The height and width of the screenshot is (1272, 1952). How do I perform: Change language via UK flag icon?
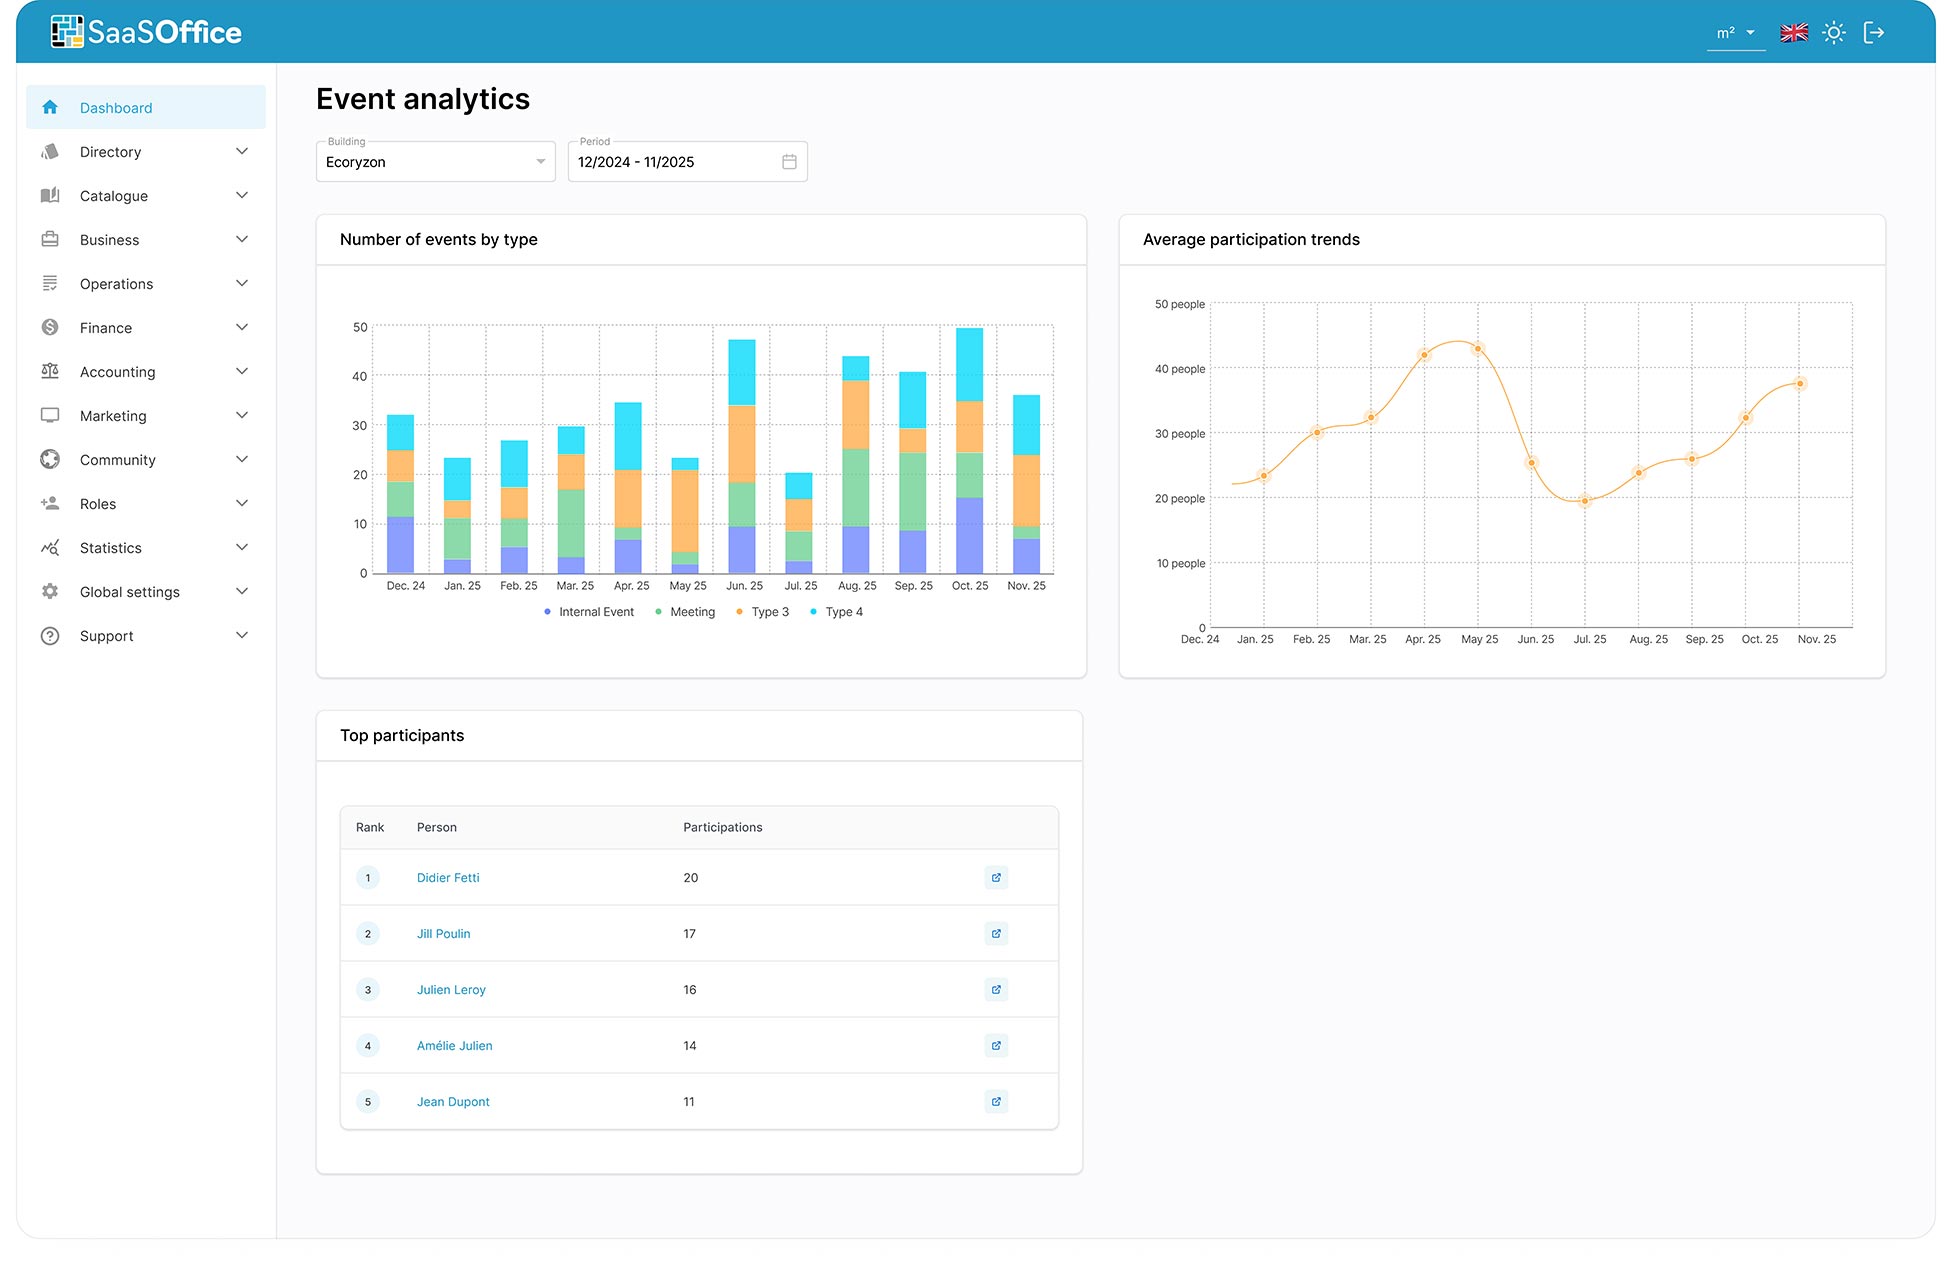(x=1794, y=32)
